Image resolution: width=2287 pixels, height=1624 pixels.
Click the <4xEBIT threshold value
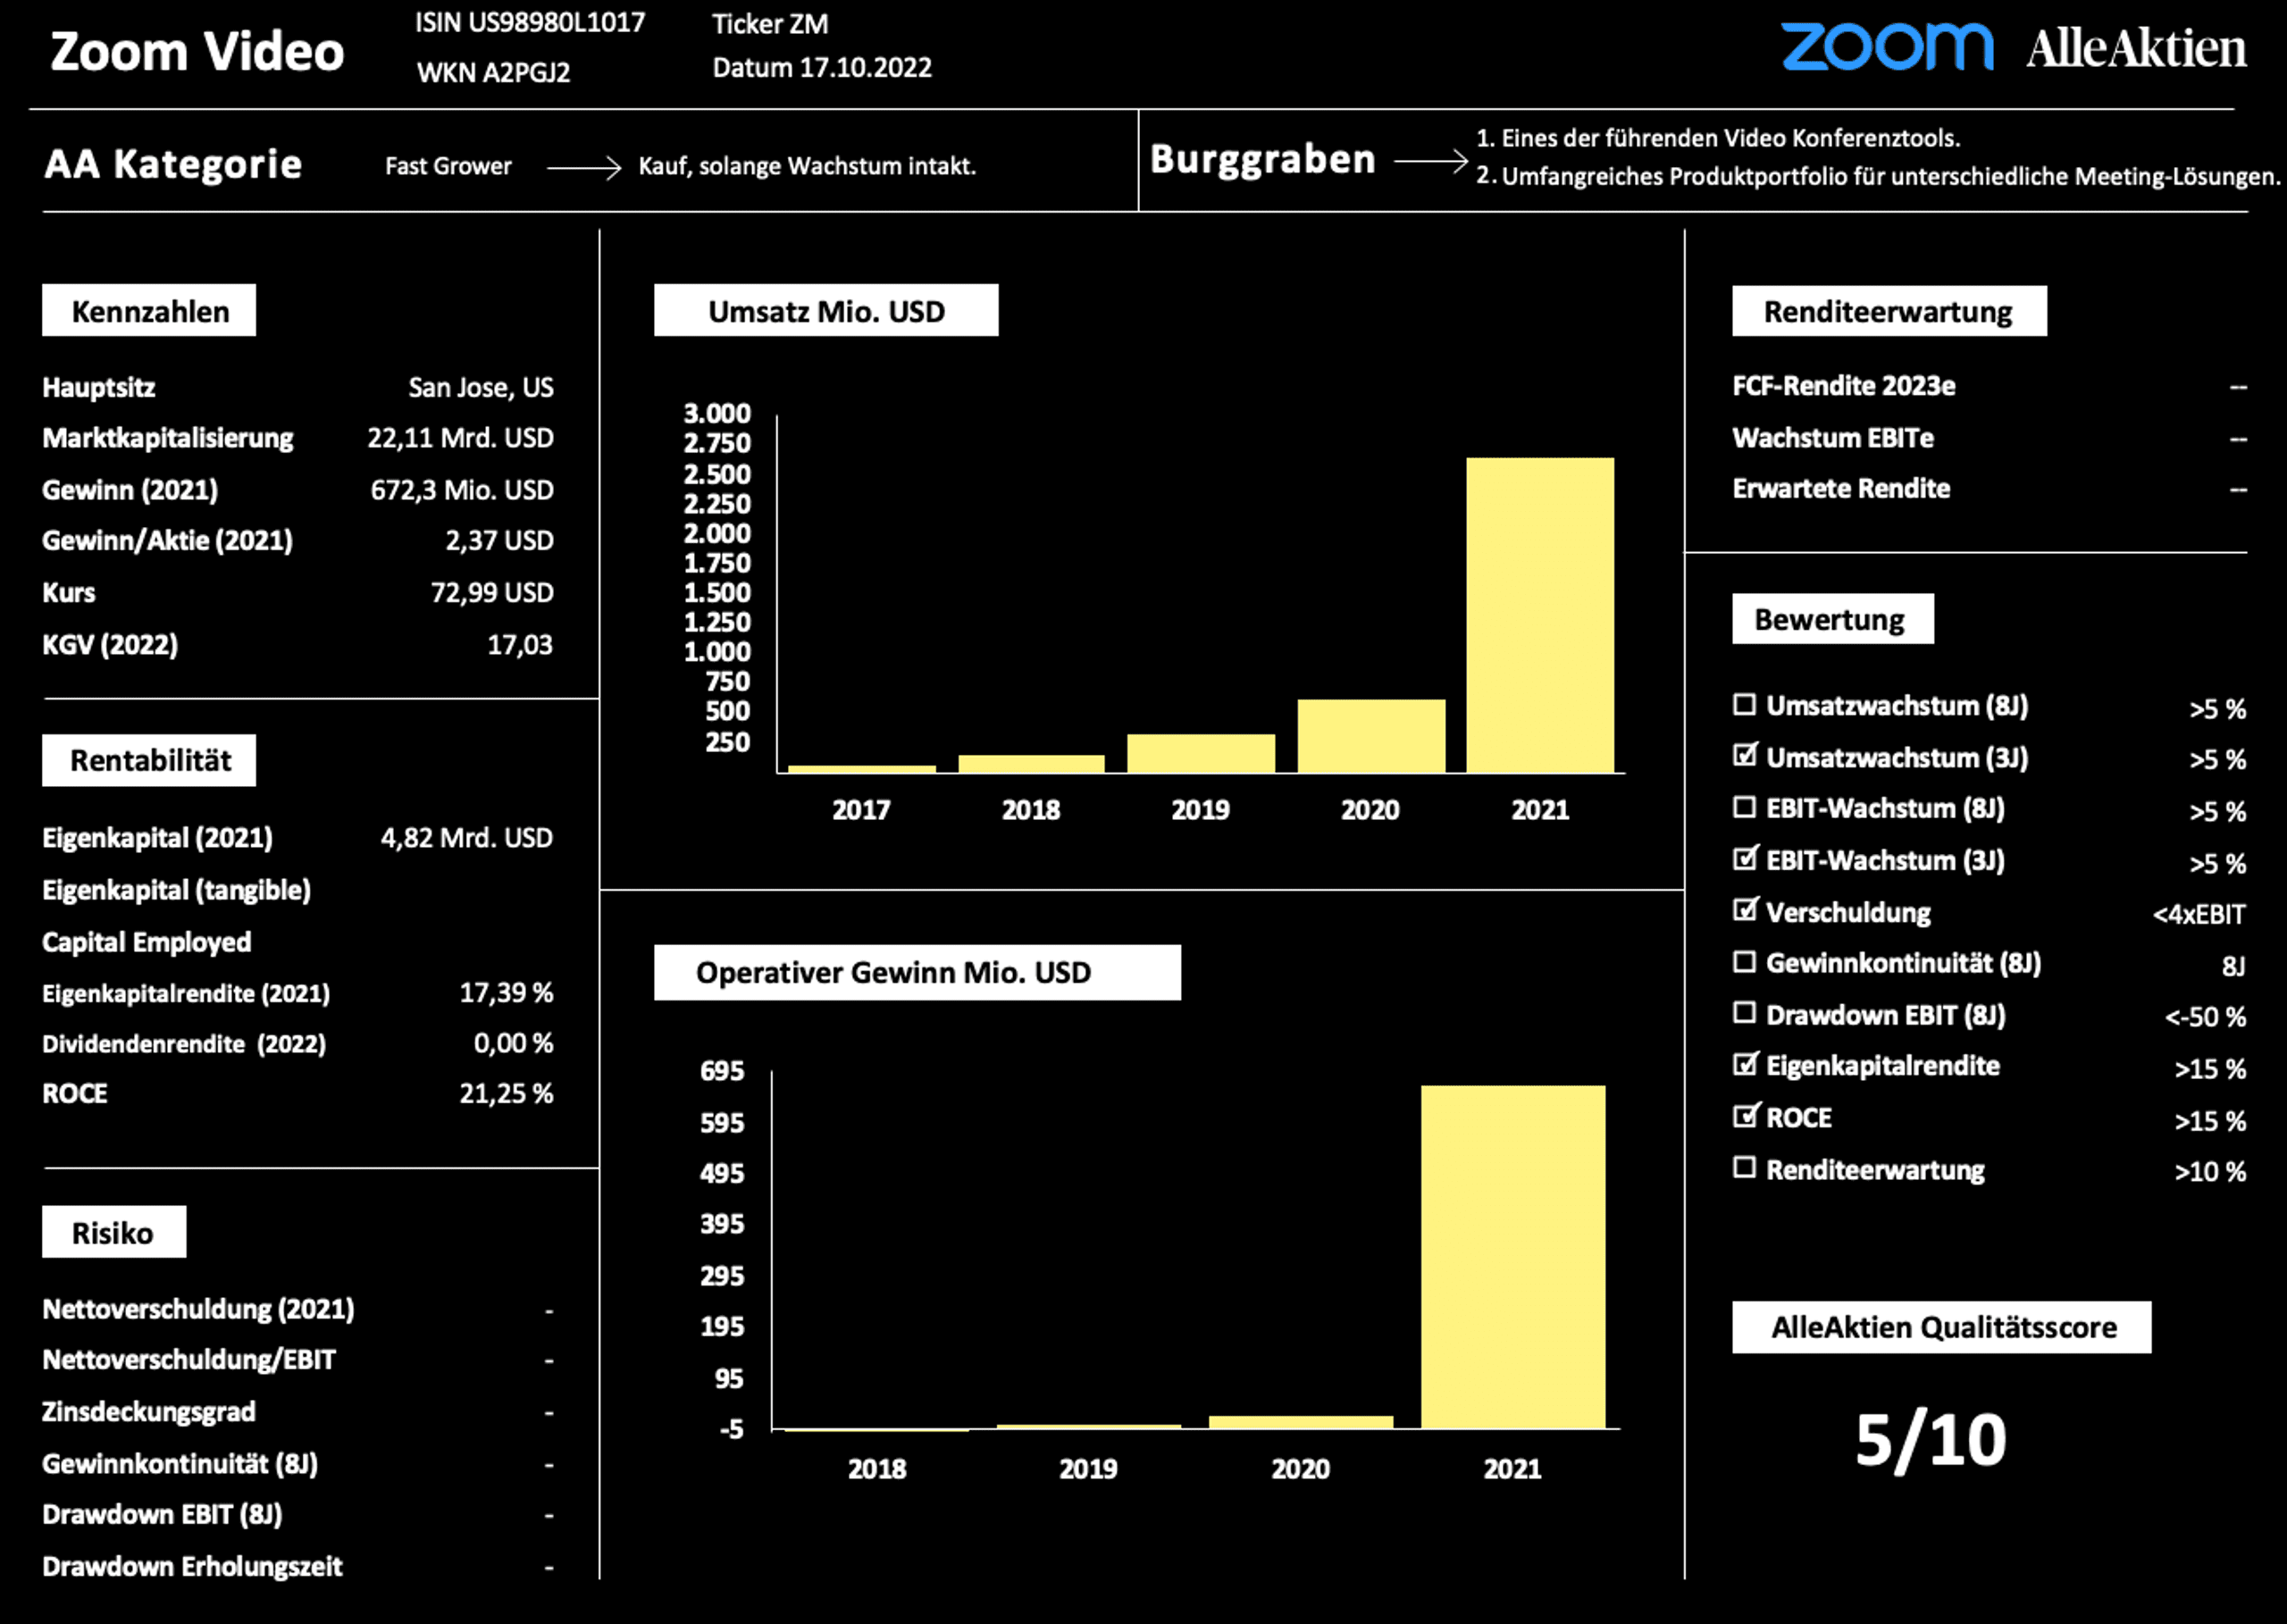[2199, 914]
